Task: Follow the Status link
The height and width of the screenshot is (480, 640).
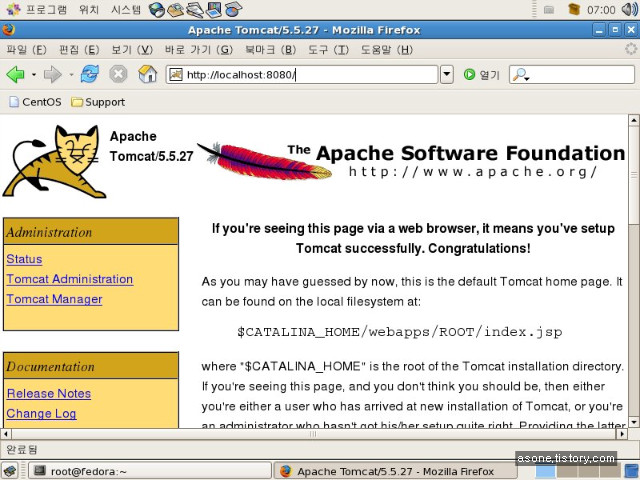Action: tap(24, 259)
